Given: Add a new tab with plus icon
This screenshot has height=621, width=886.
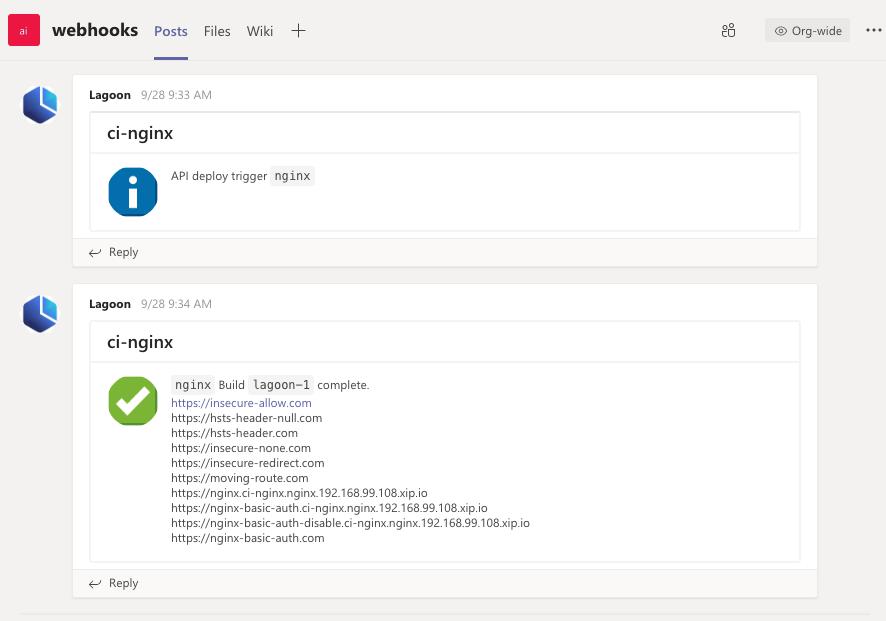Looking at the screenshot, I should pos(298,31).
